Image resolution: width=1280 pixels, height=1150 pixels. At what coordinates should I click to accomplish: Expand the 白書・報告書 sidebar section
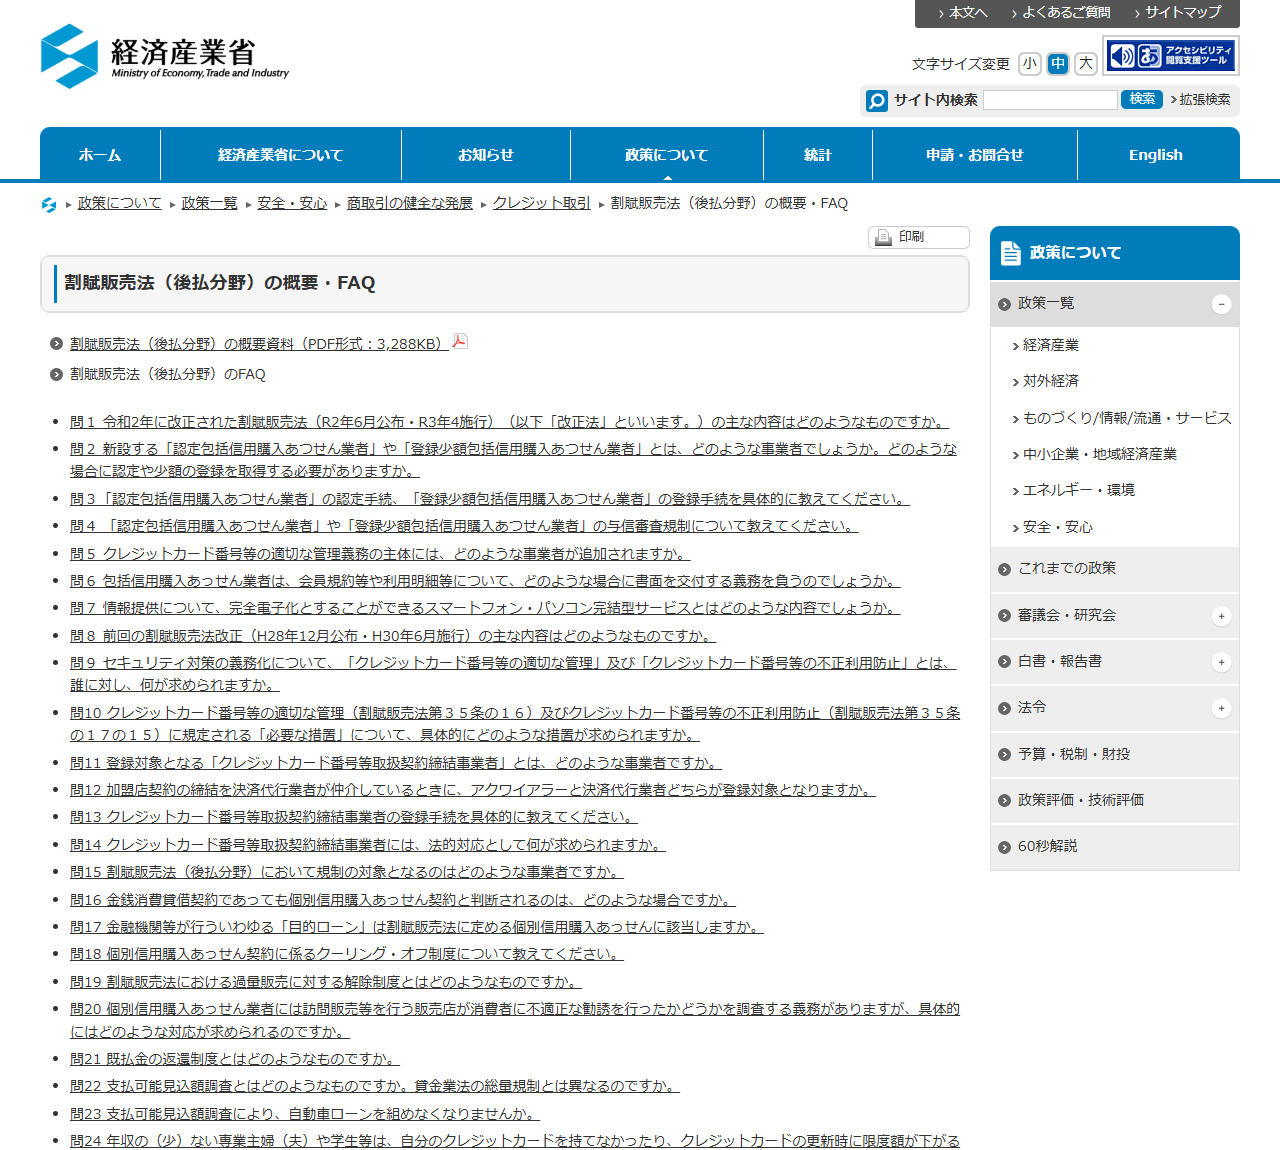coord(1221,662)
